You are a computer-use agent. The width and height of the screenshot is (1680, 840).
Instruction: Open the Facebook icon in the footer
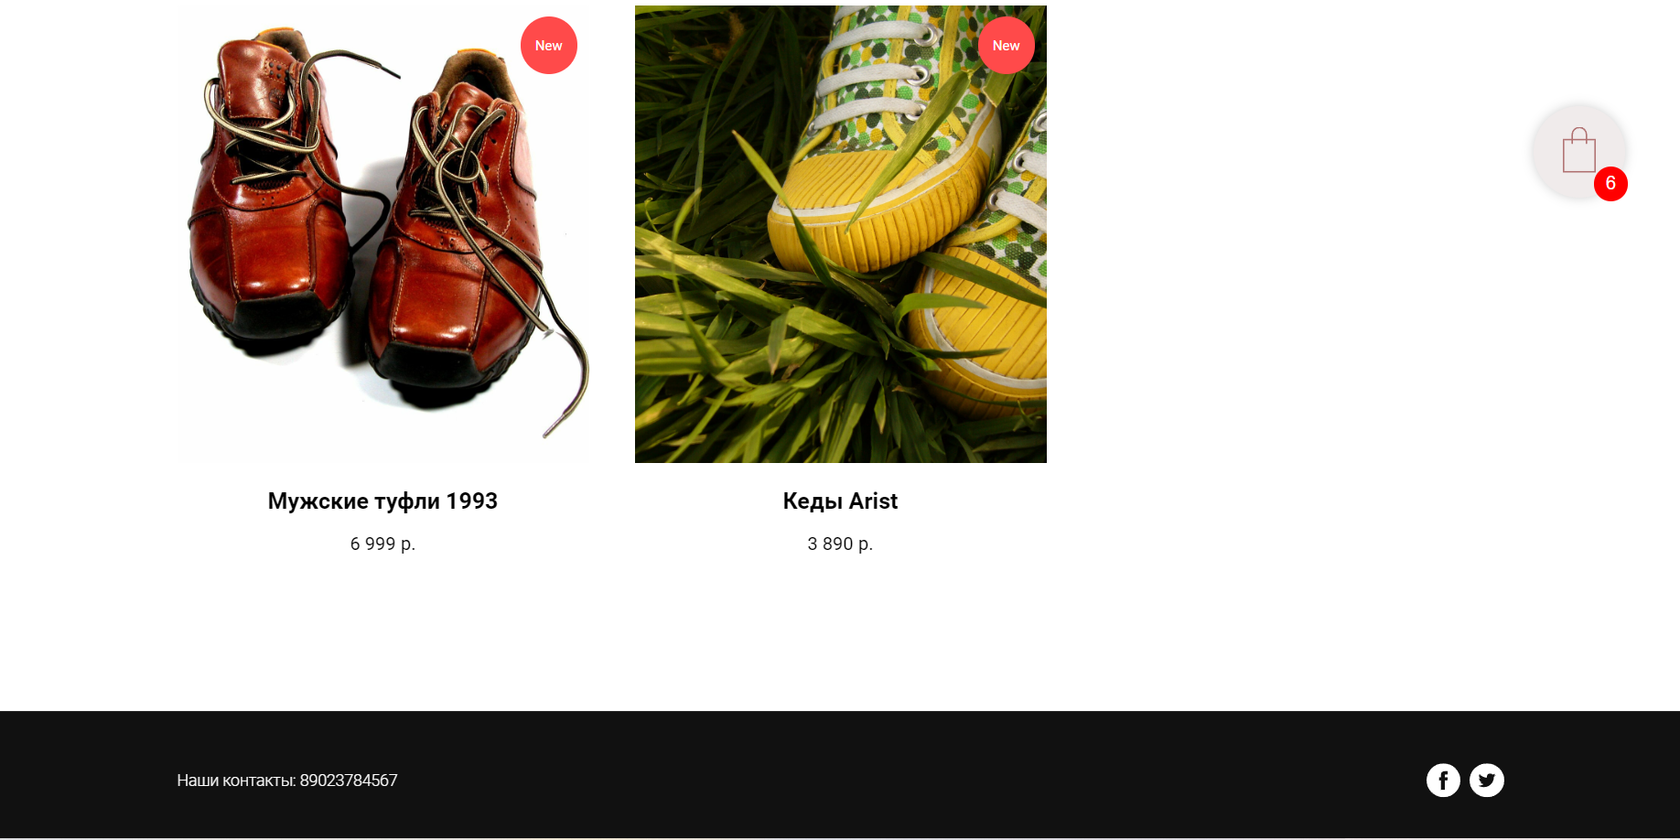(1443, 780)
